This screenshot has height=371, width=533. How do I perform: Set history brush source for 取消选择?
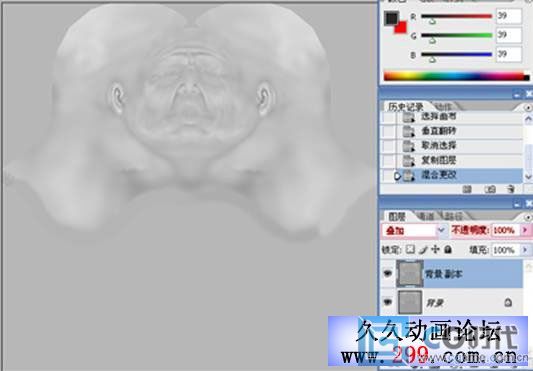point(389,146)
